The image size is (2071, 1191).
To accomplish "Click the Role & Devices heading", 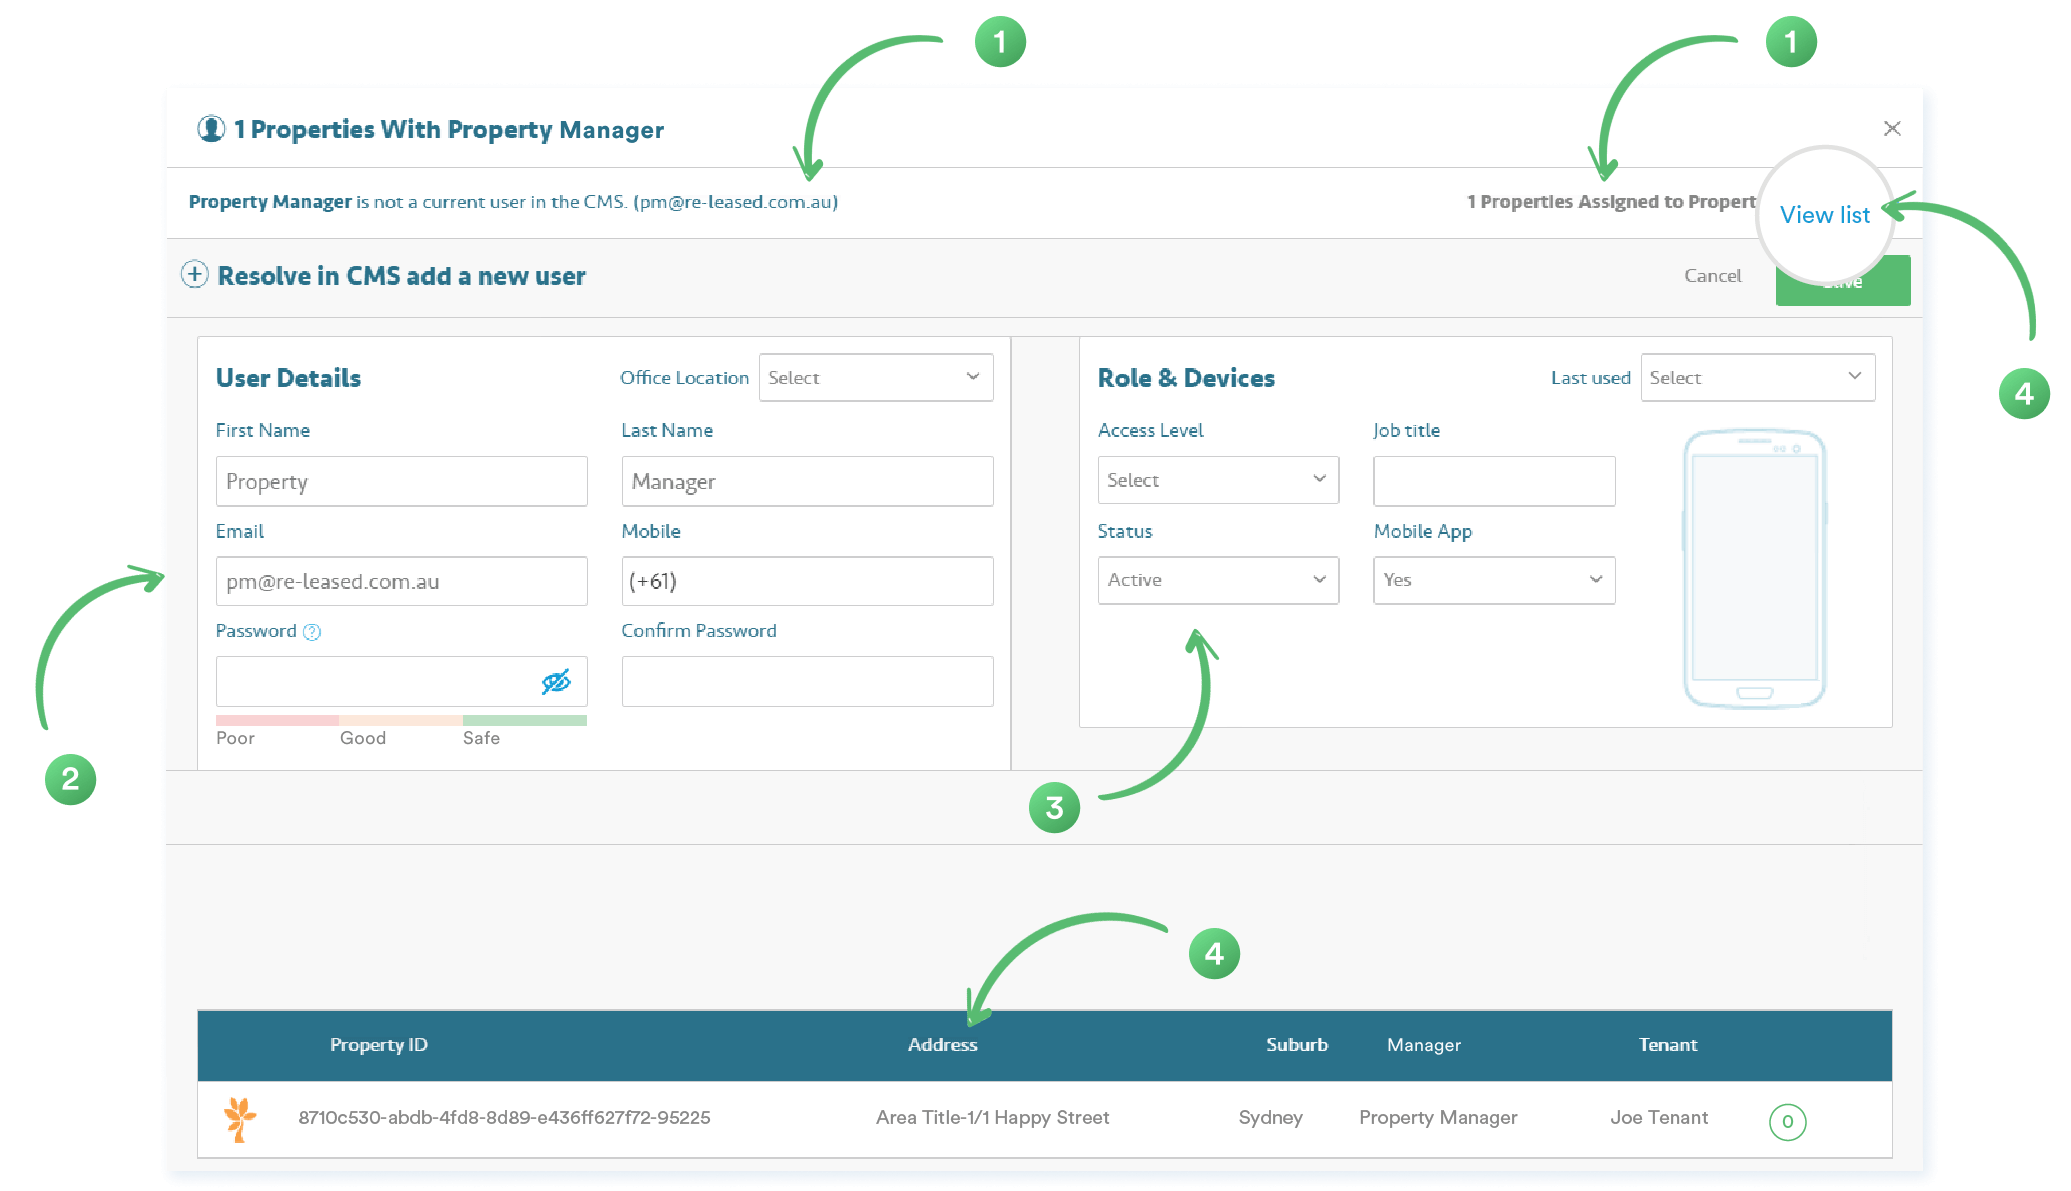I will [1186, 378].
